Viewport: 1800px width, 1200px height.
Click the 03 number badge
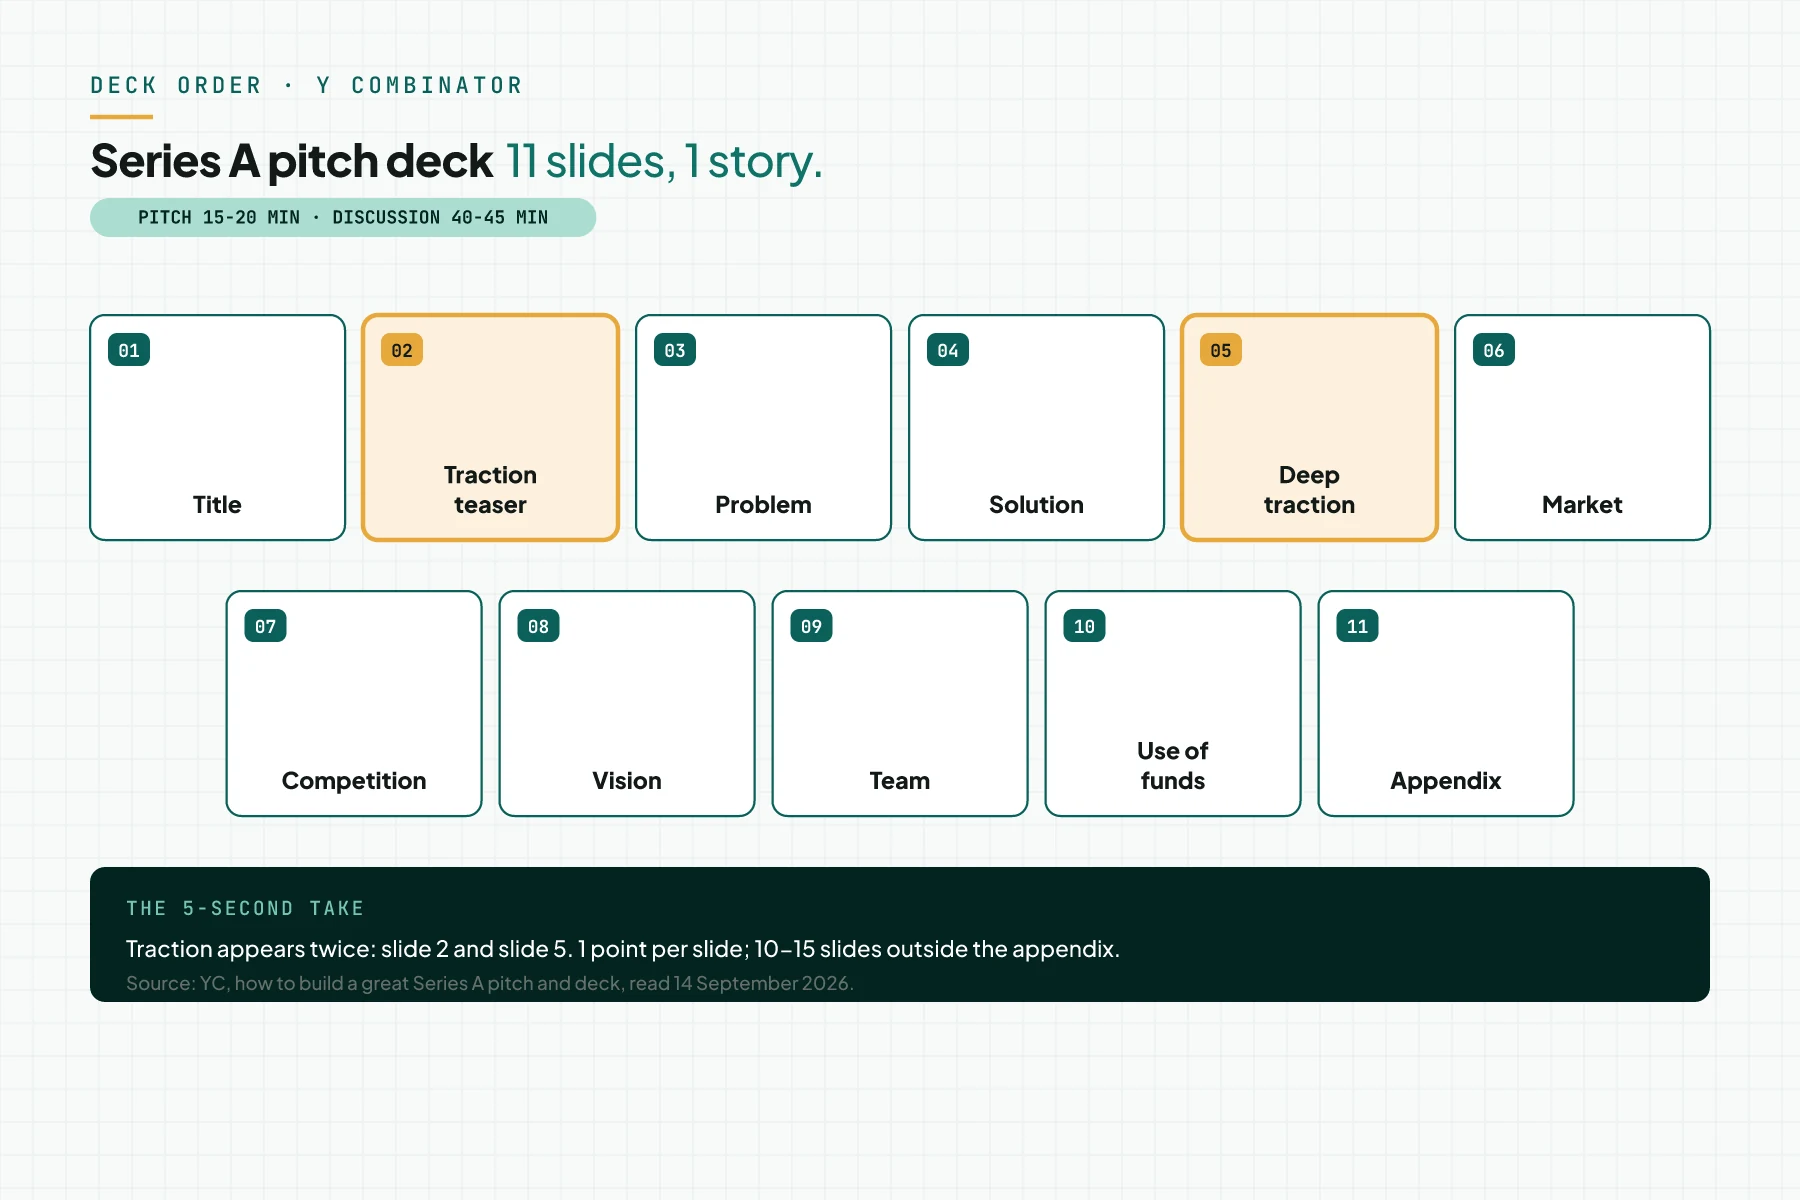point(675,350)
